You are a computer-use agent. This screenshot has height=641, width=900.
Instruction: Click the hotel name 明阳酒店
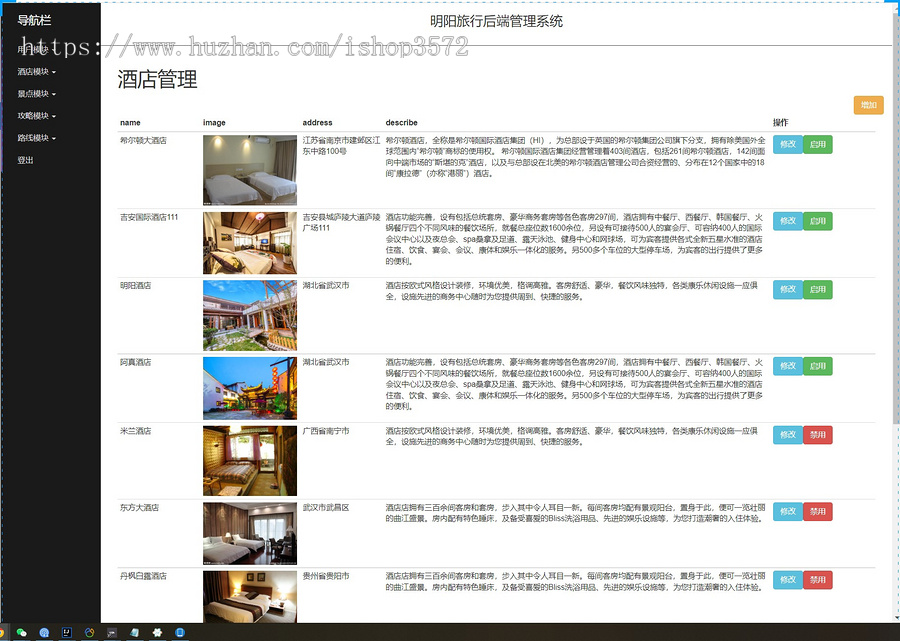coord(135,285)
